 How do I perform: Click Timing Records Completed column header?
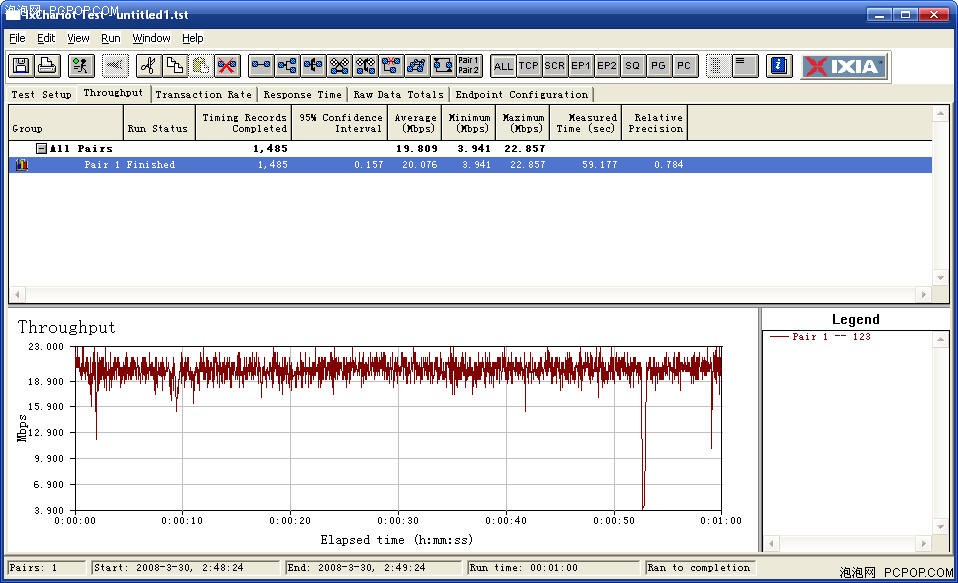[x=244, y=123]
